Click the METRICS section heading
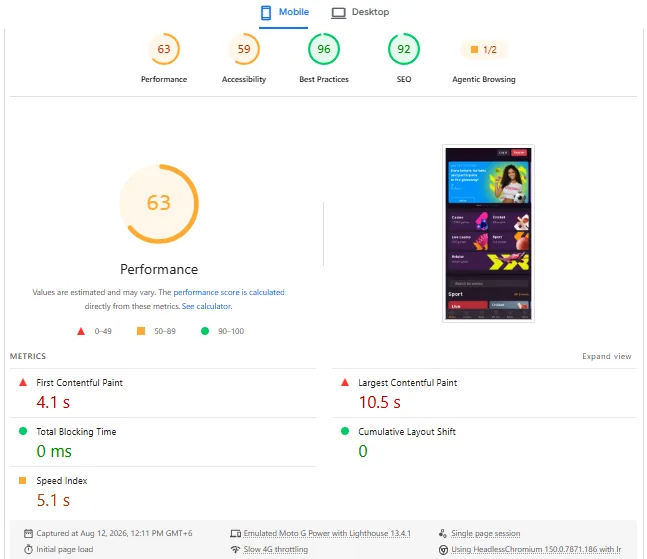 click(28, 356)
